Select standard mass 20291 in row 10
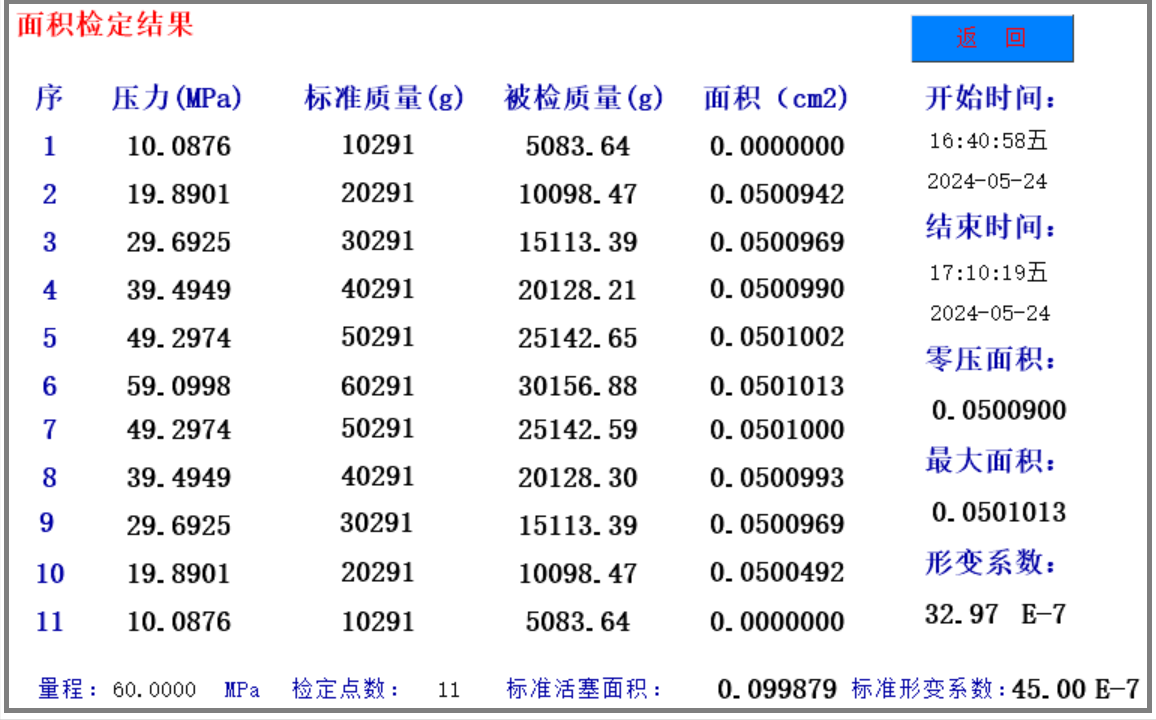This screenshot has width=1156, height=720. (377, 572)
